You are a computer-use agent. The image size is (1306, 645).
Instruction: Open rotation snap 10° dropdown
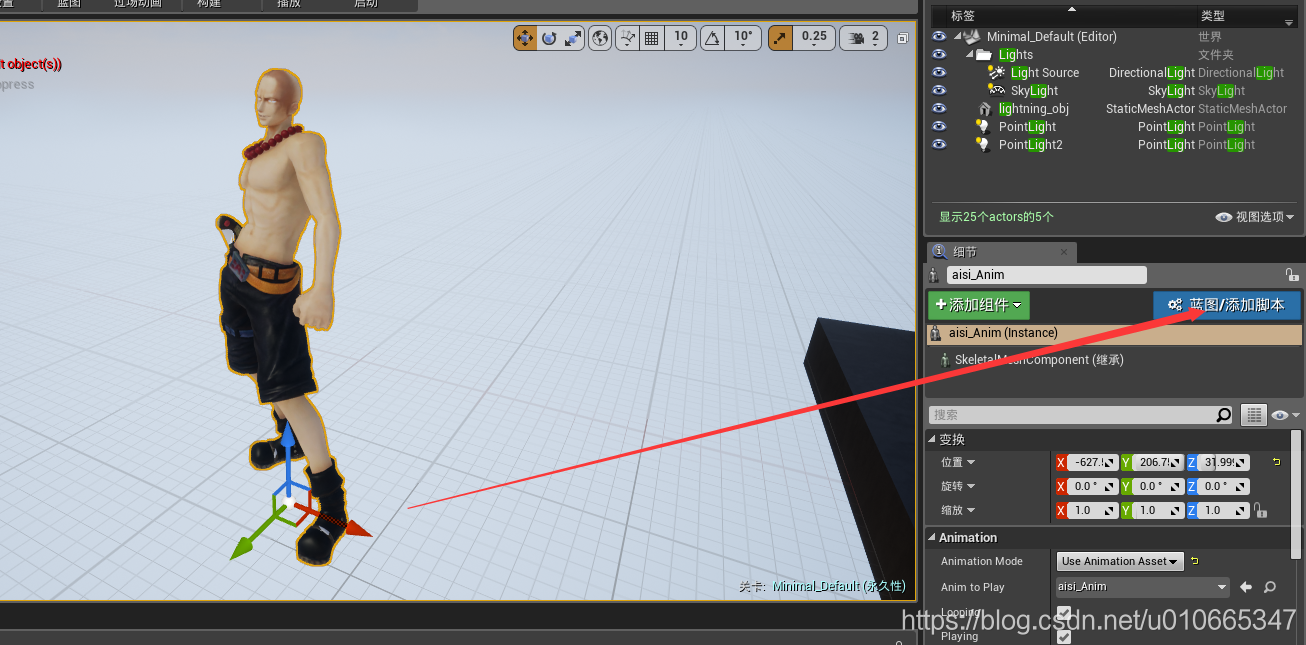click(743, 38)
